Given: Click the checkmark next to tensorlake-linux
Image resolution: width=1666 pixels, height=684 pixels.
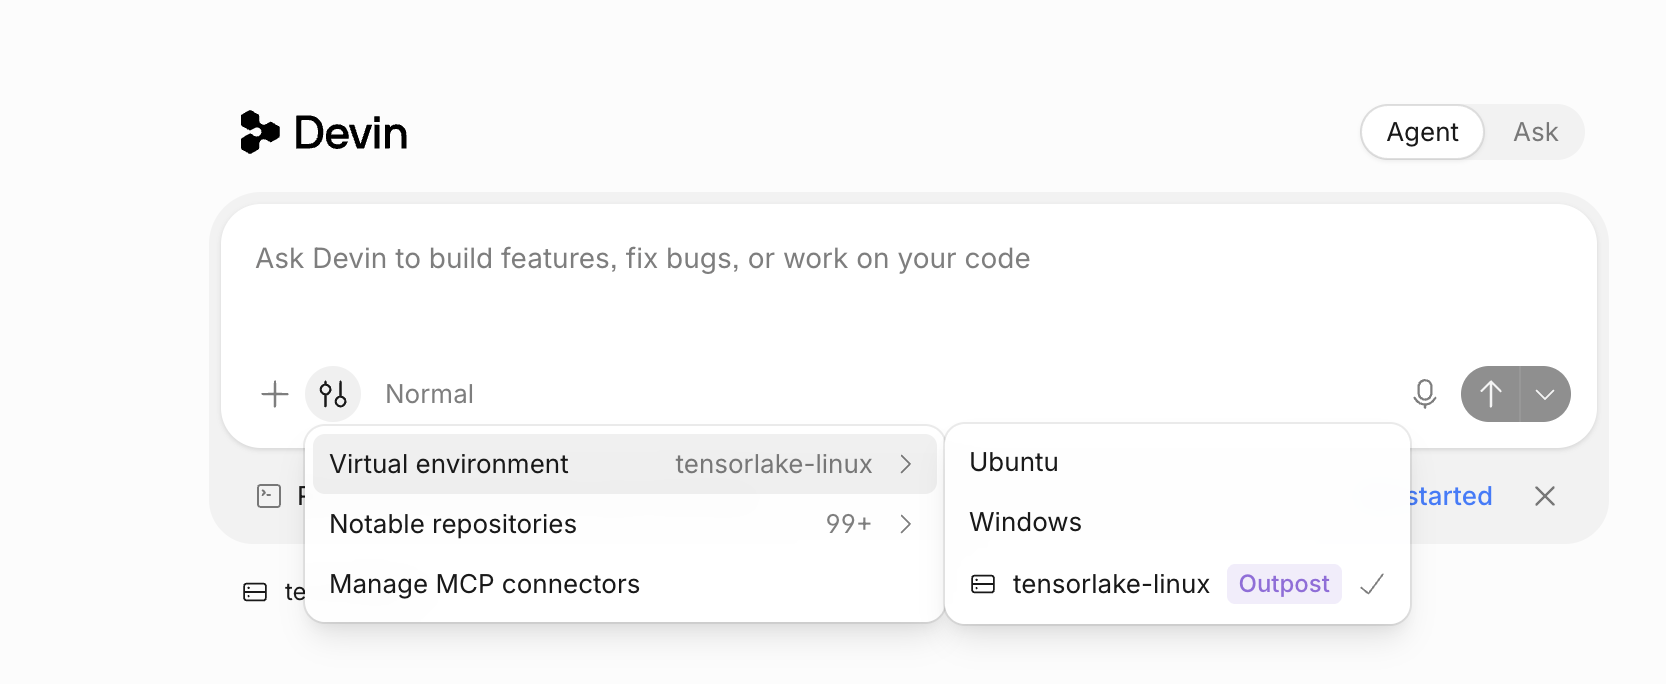Looking at the screenshot, I should point(1372,584).
